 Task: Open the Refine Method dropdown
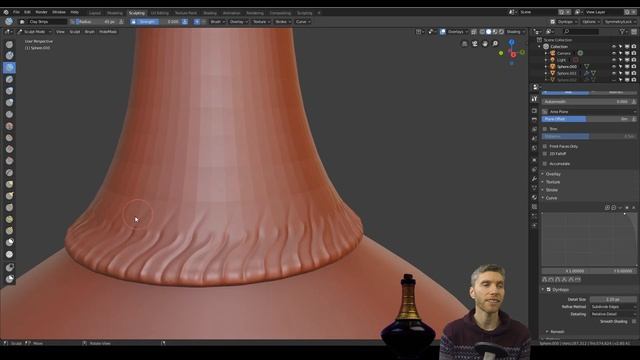click(613, 307)
